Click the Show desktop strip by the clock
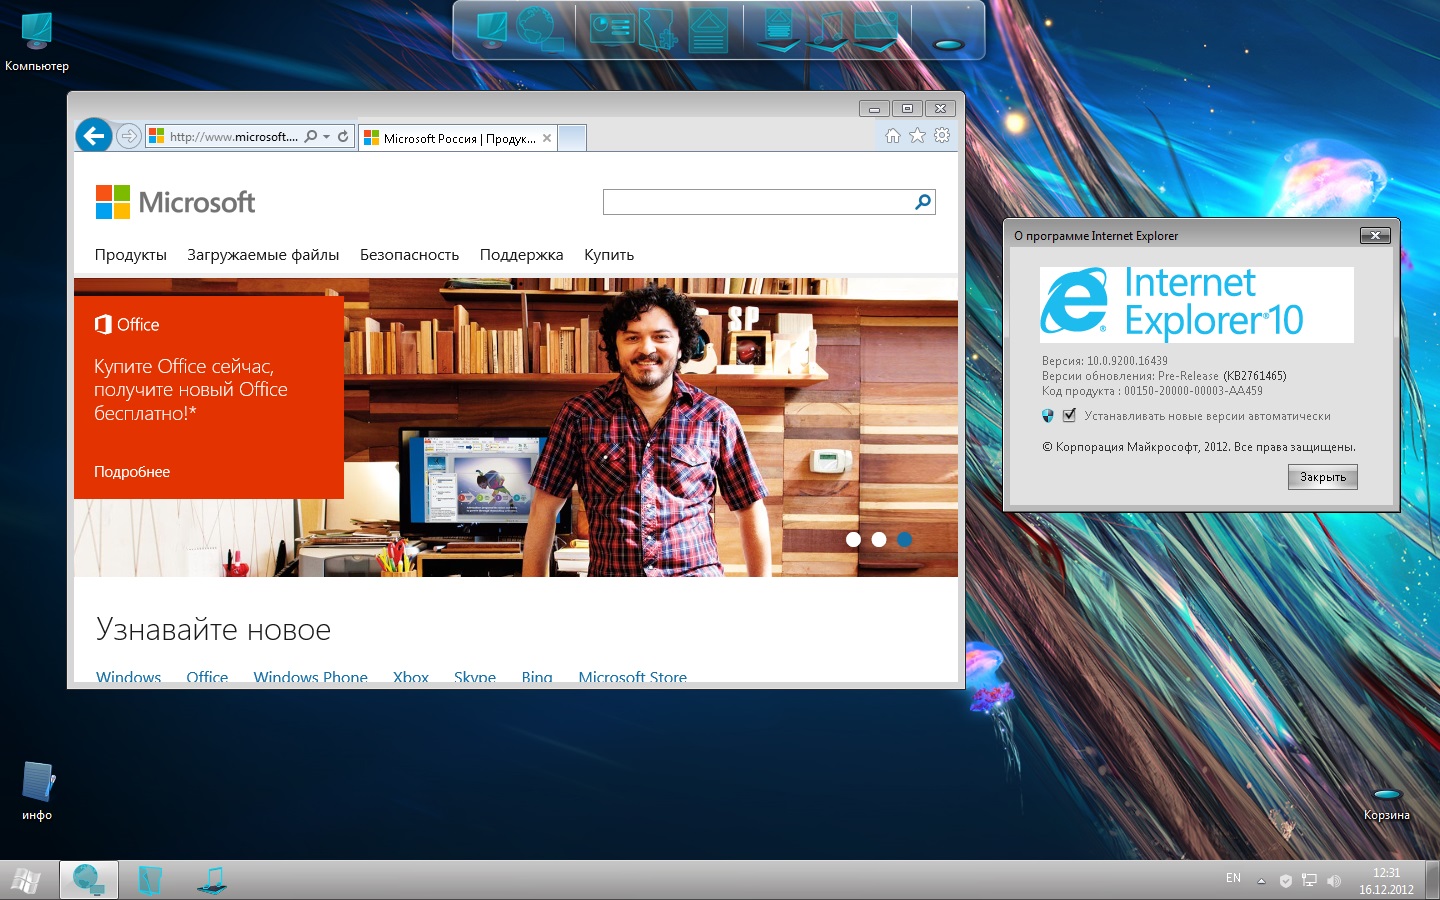This screenshot has height=900, width=1440. coord(1433,880)
